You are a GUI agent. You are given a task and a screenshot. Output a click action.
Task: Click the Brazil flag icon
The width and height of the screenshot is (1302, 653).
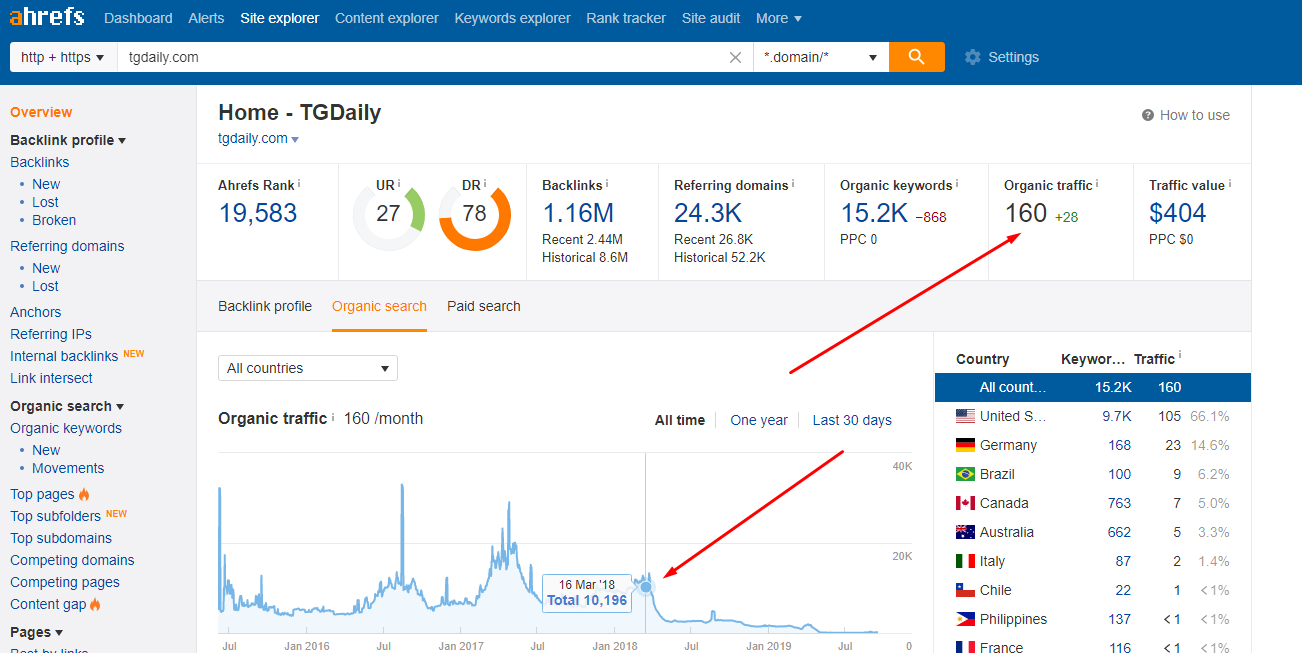(x=965, y=474)
